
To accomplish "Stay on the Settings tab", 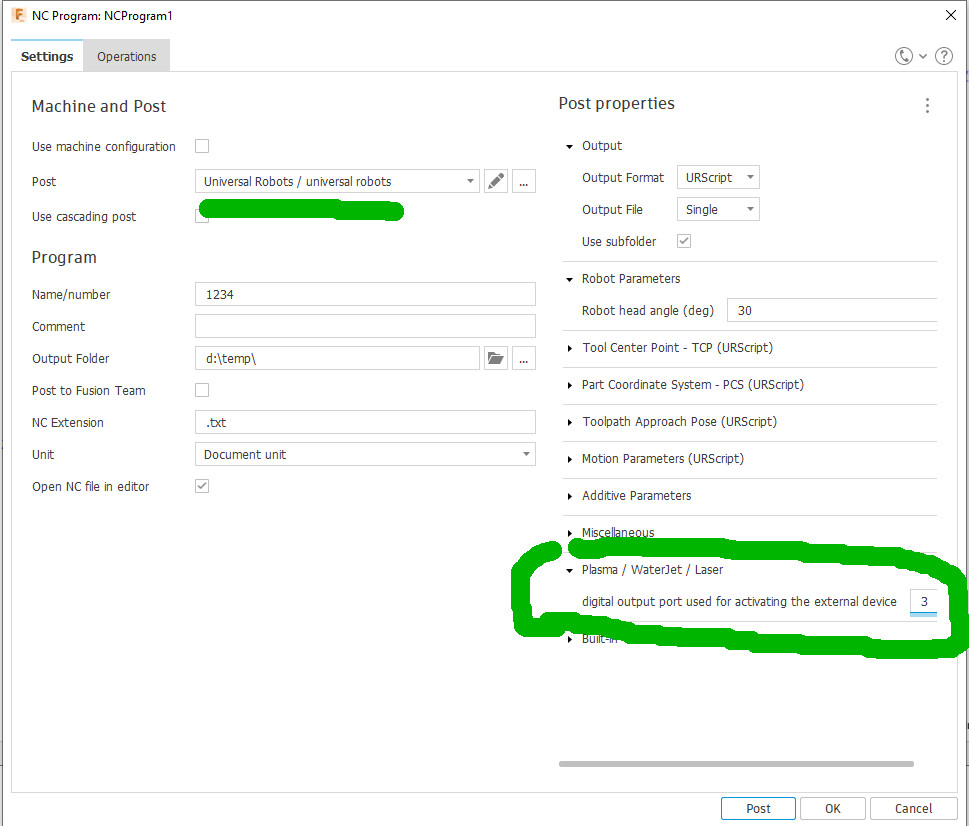I will pos(46,56).
